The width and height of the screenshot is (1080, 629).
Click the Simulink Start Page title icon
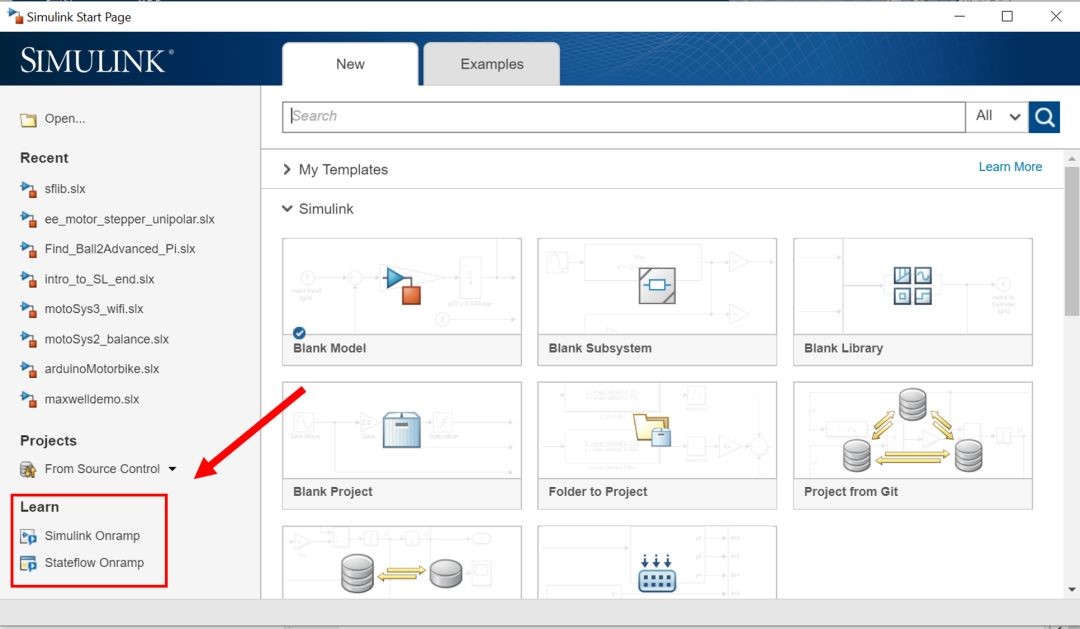[14, 16]
